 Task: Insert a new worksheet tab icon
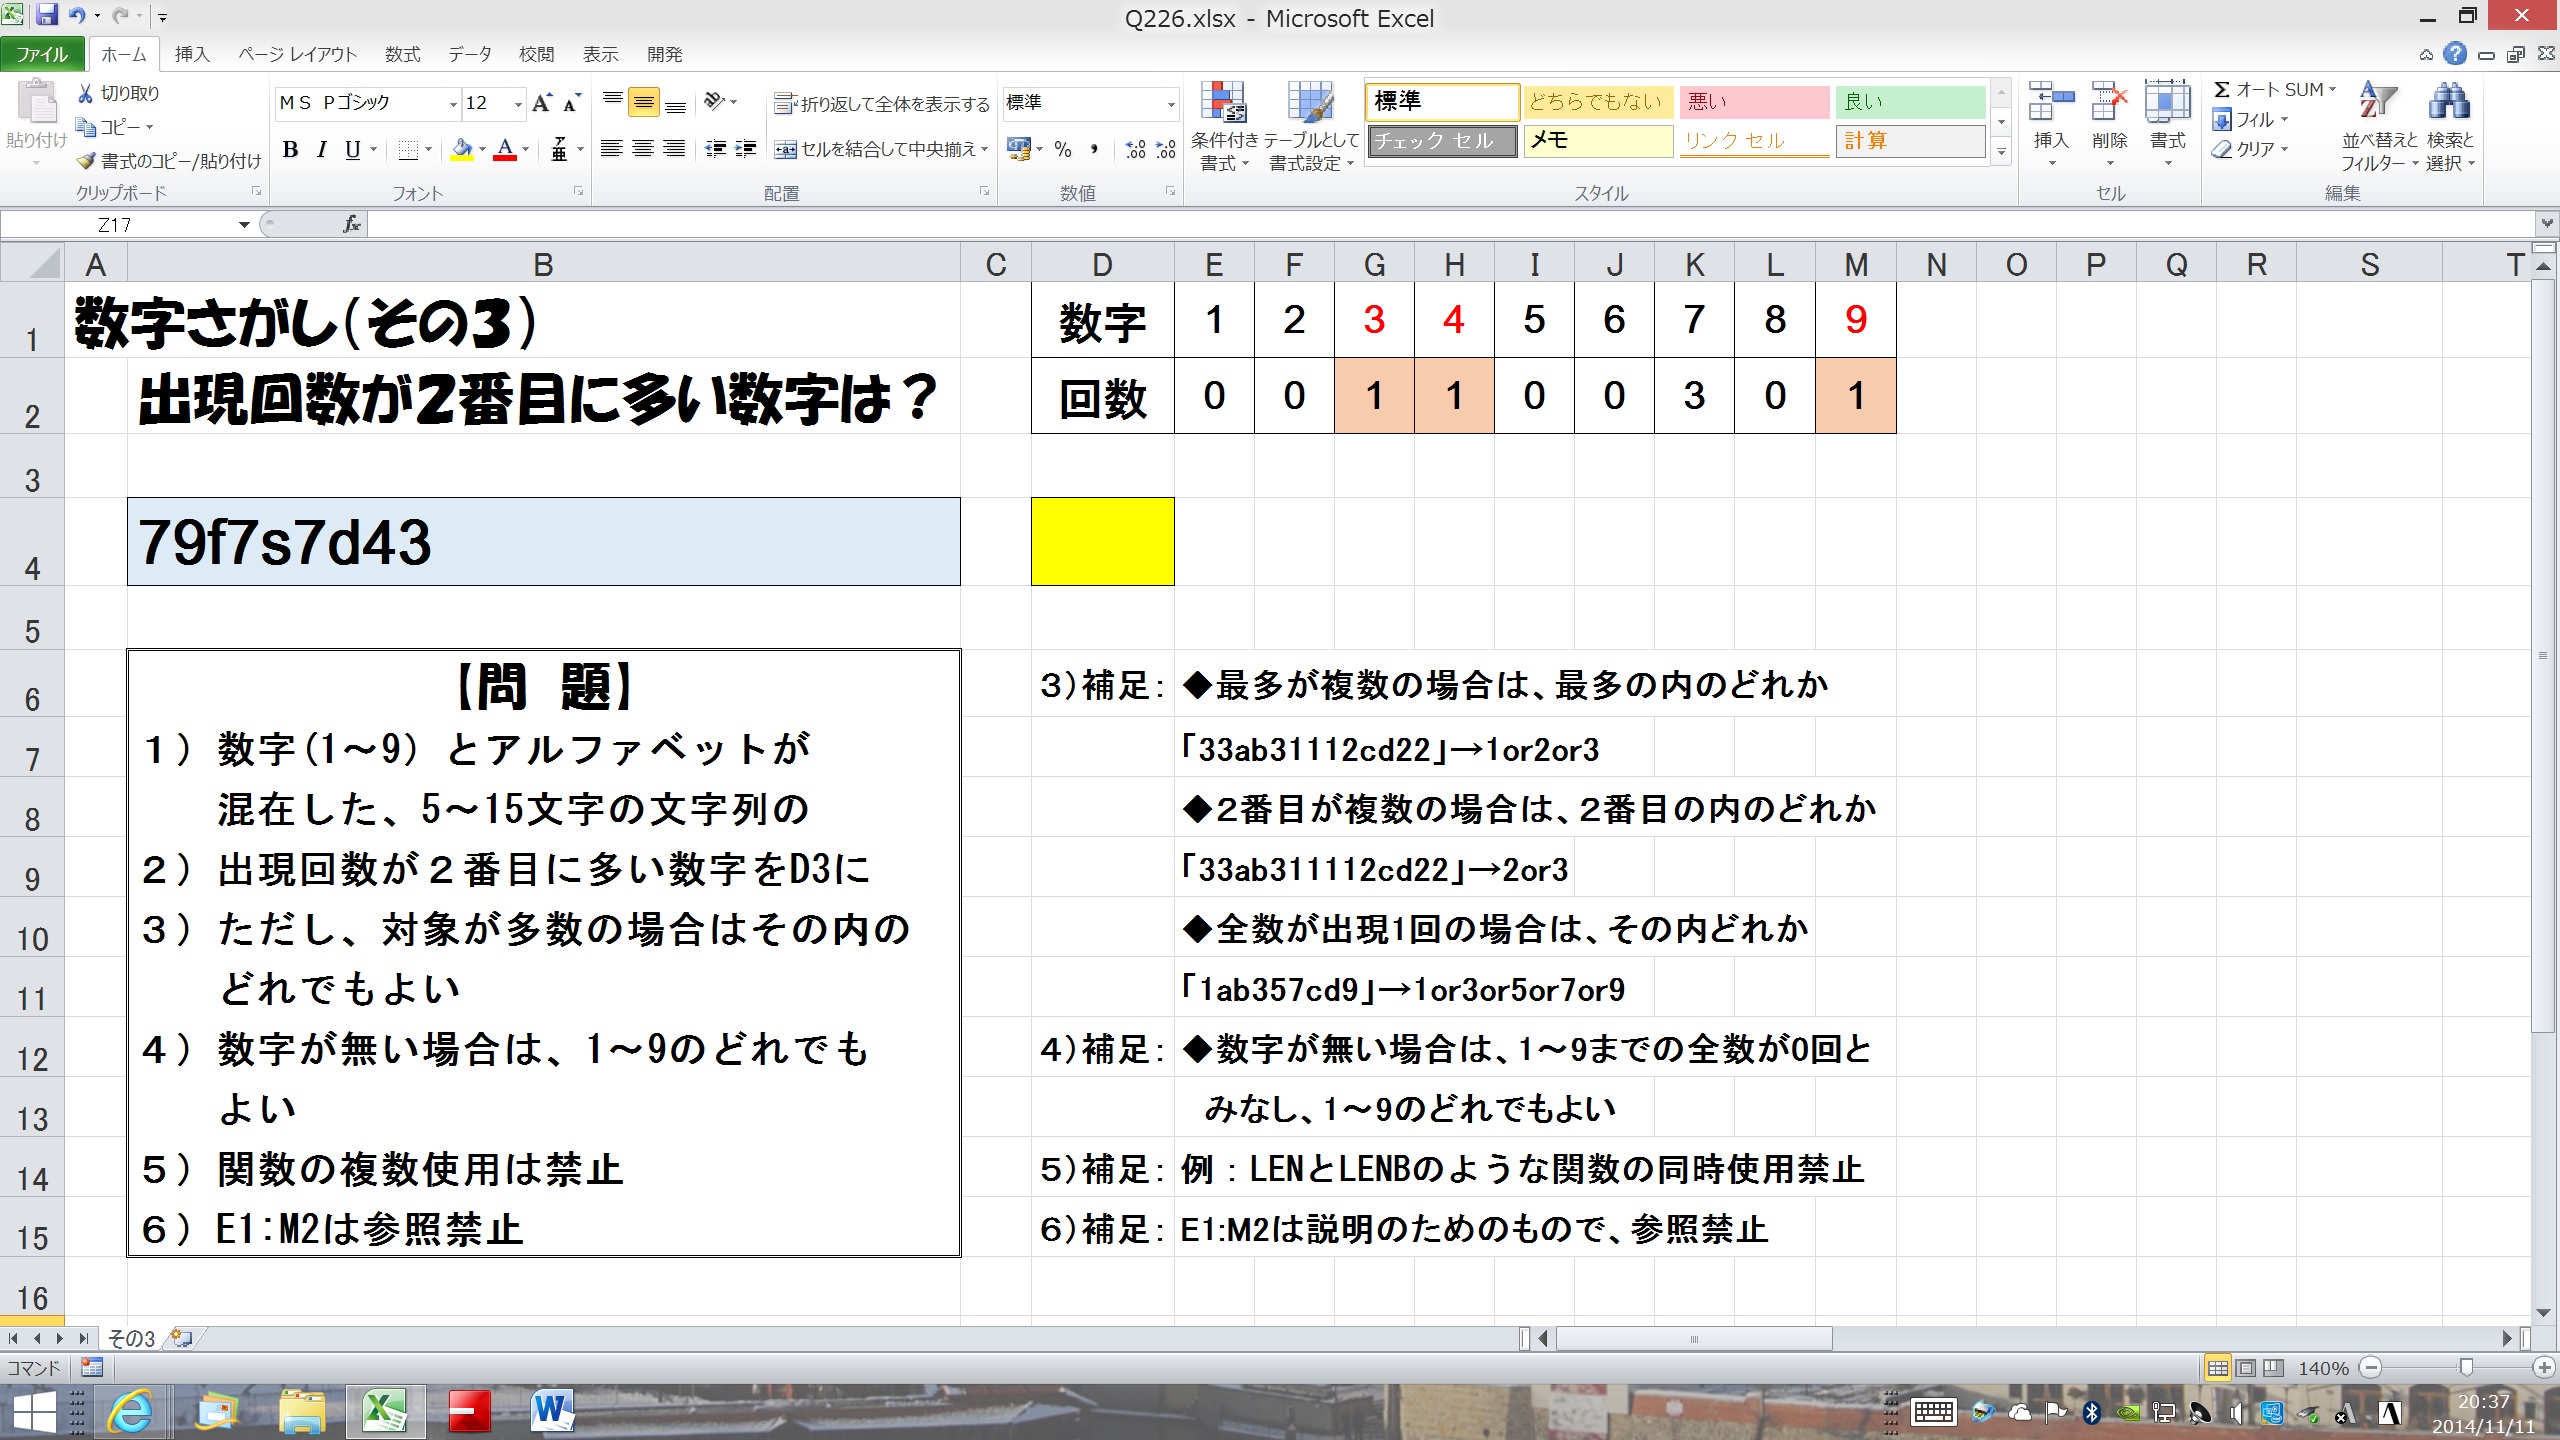click(182, 1338)
